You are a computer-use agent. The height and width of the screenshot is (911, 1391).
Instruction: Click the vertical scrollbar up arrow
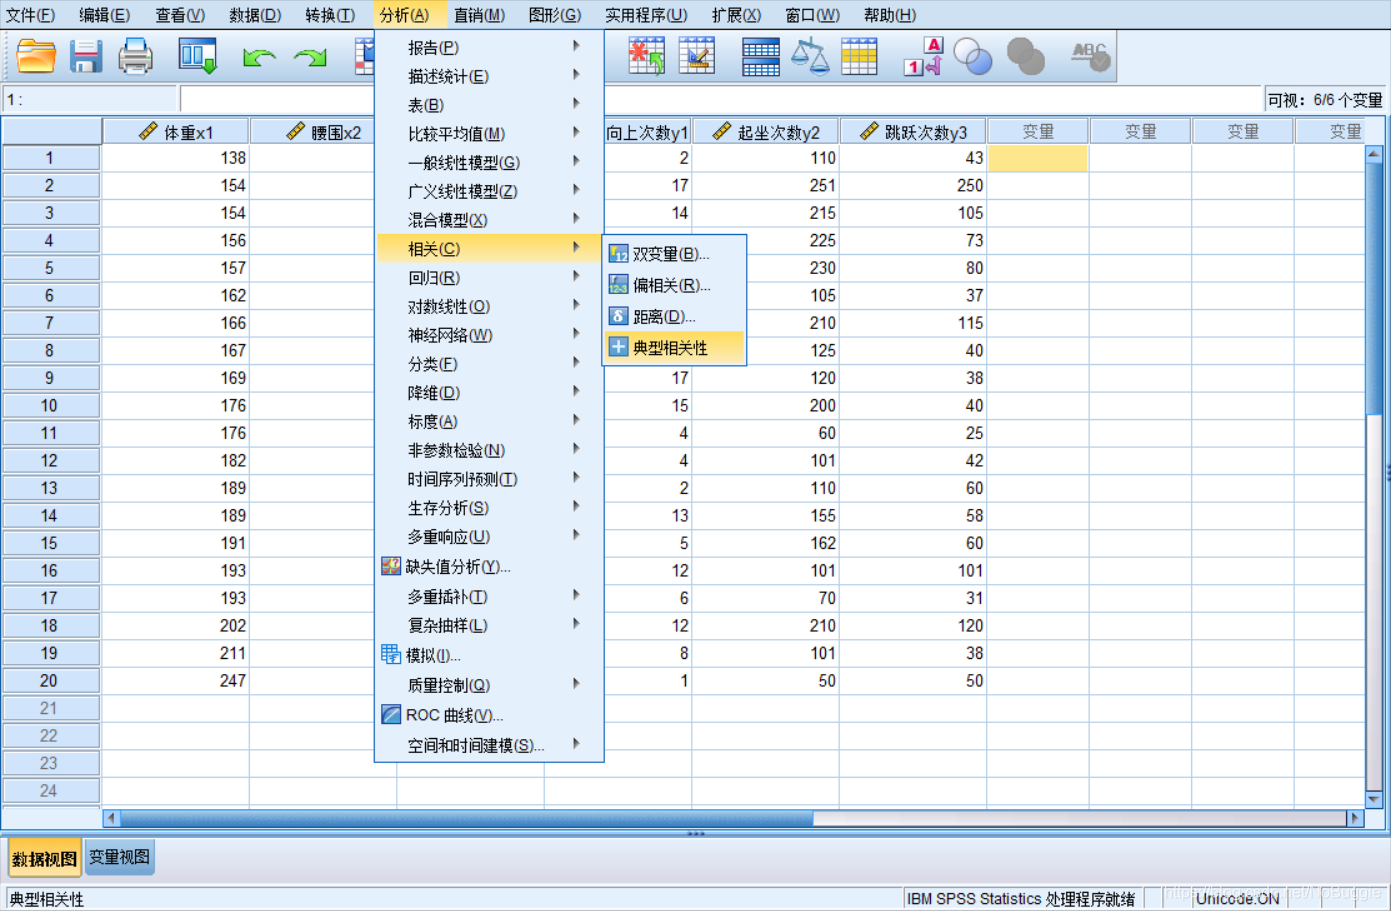pos(1374,154)
